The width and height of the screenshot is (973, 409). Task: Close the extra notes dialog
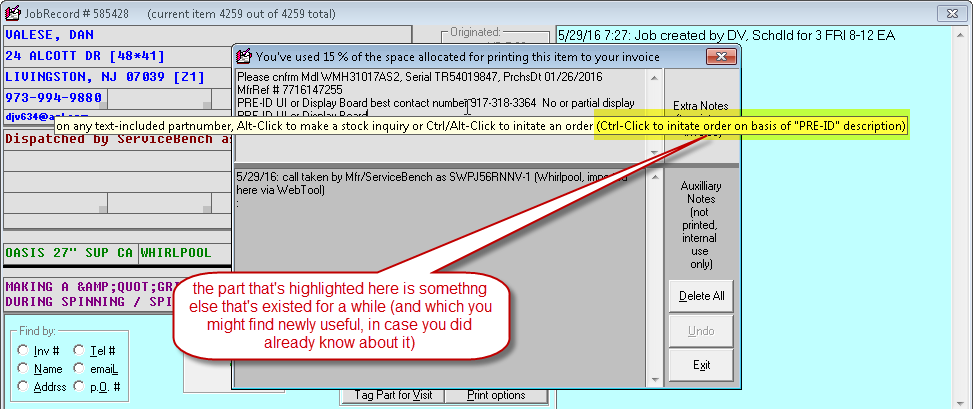click(716, 56)
